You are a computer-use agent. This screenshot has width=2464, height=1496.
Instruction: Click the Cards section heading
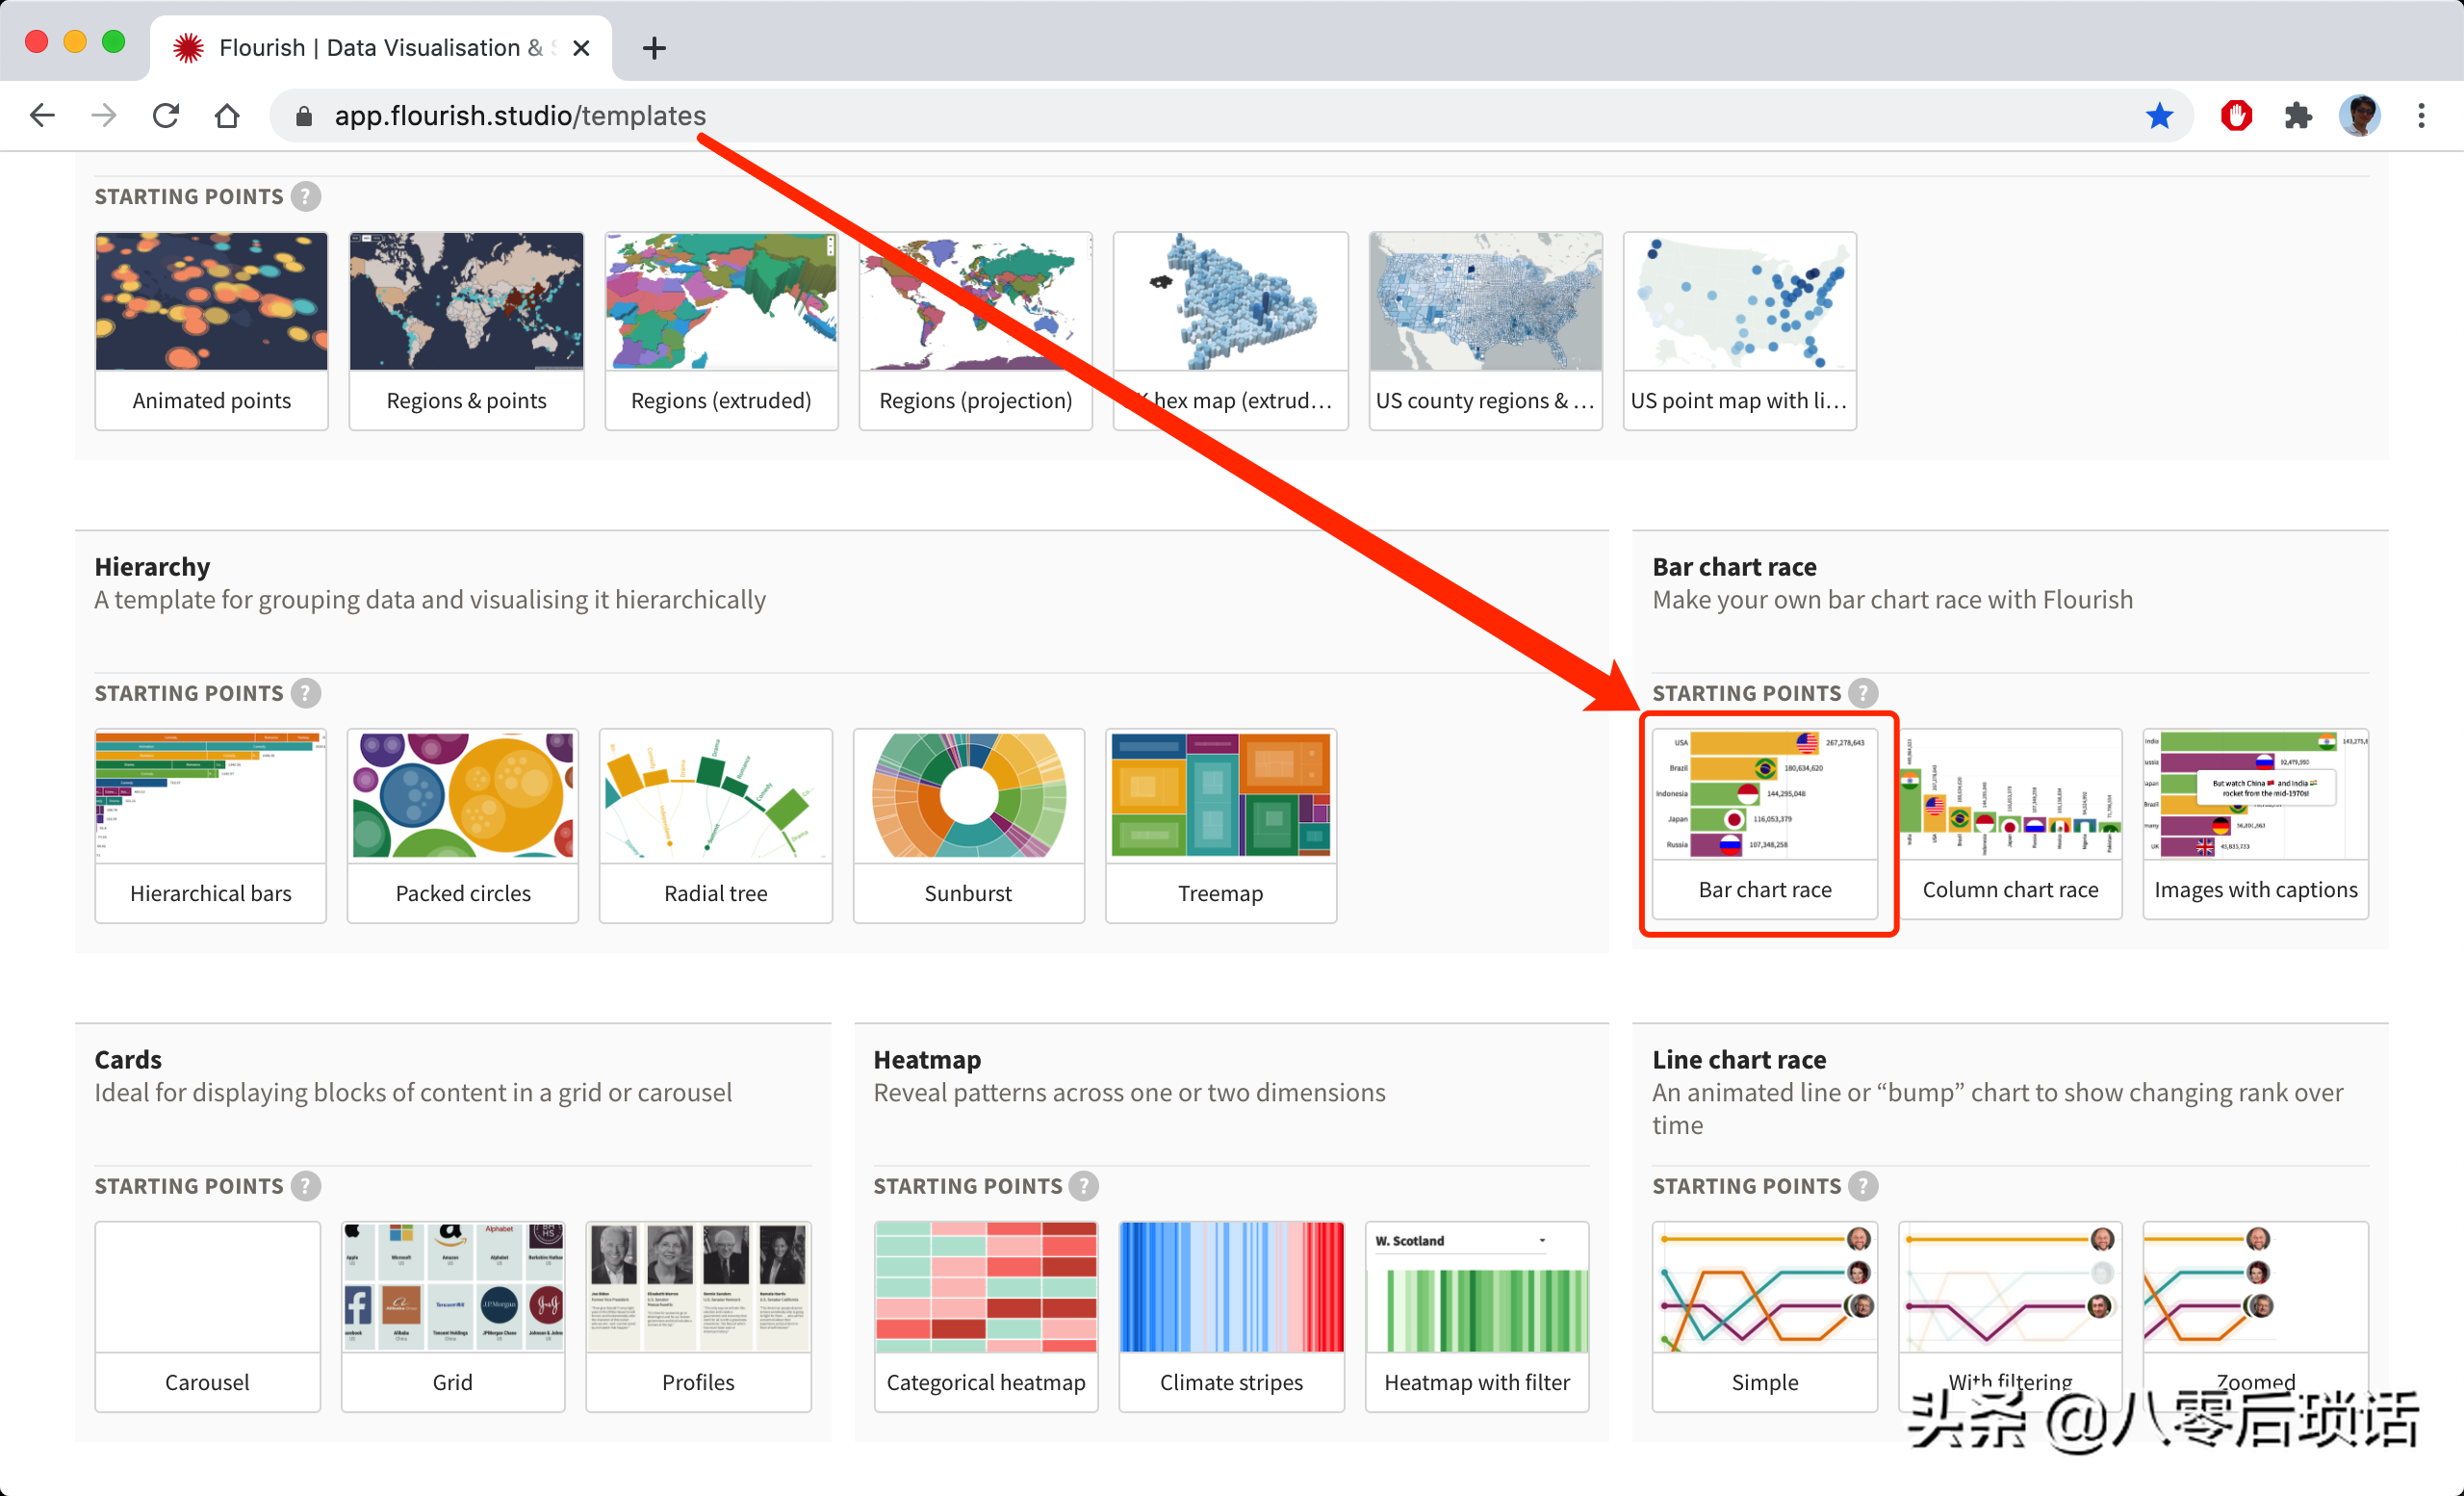(x=128, y=1060)
